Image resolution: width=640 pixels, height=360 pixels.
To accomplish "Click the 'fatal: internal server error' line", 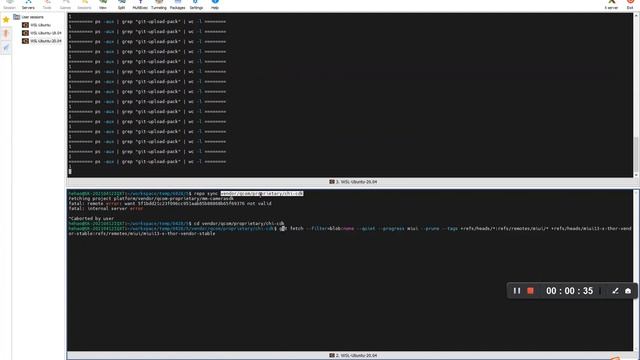I will pos(106,209).
